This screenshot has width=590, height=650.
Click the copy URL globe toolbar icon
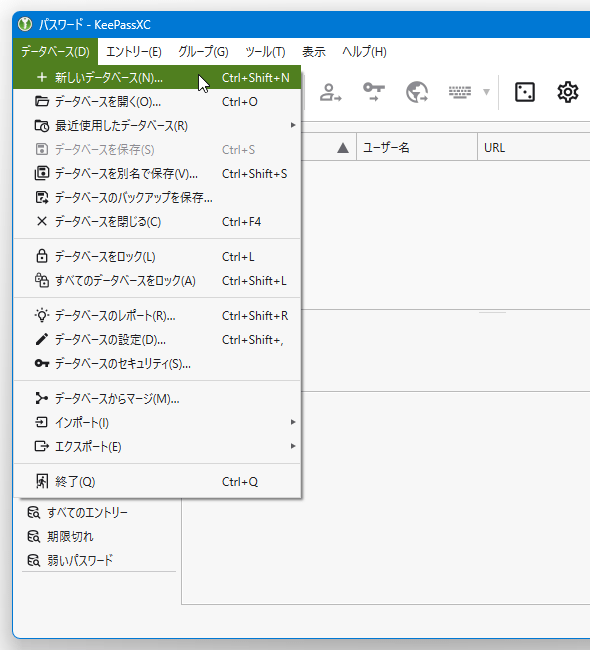[x=417, y=92]
